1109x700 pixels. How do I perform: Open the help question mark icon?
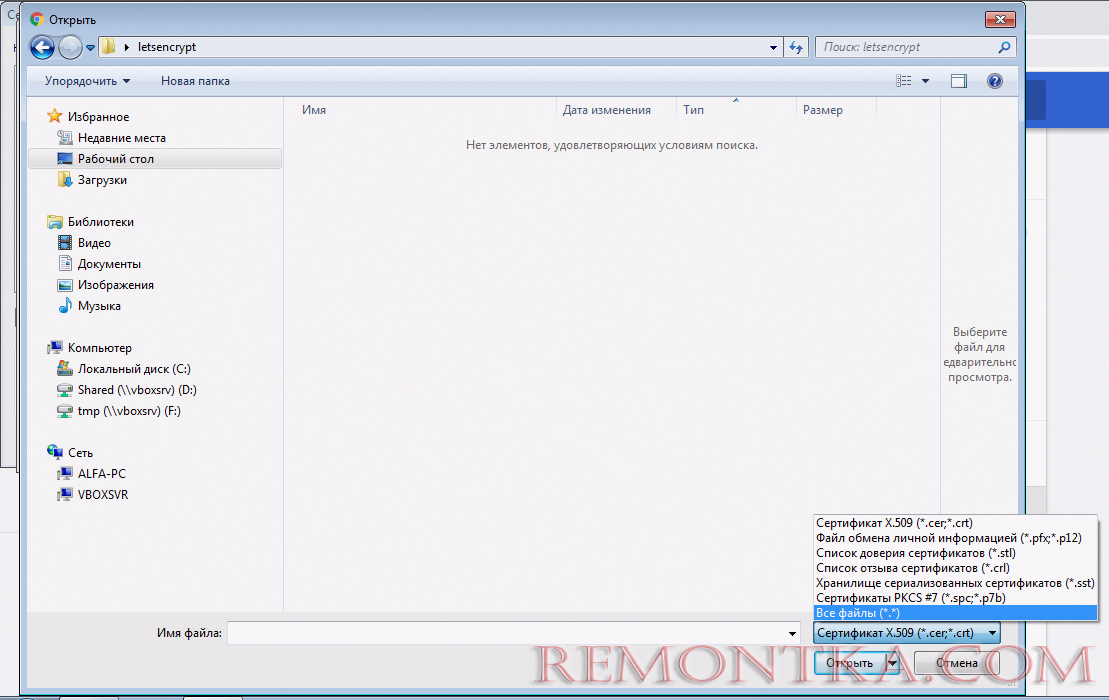pyautogui.click(x=994, y=81)
